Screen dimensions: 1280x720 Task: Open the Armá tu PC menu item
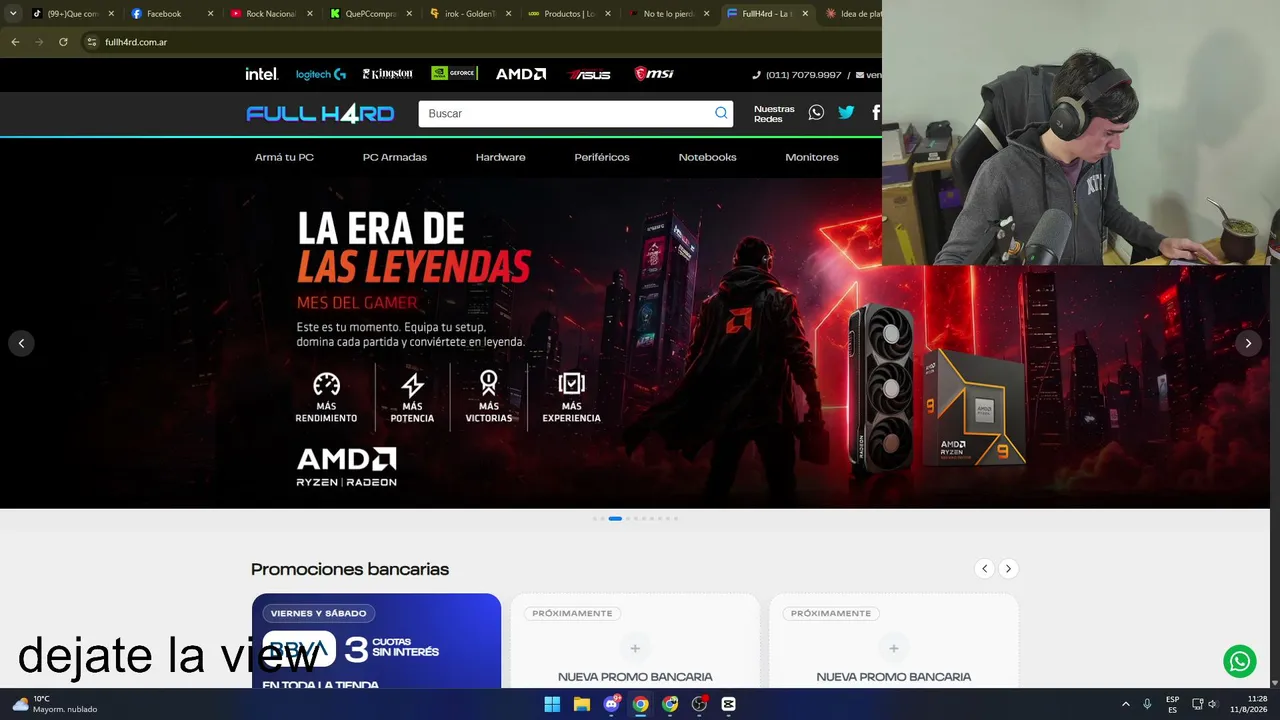pos(284,157)
